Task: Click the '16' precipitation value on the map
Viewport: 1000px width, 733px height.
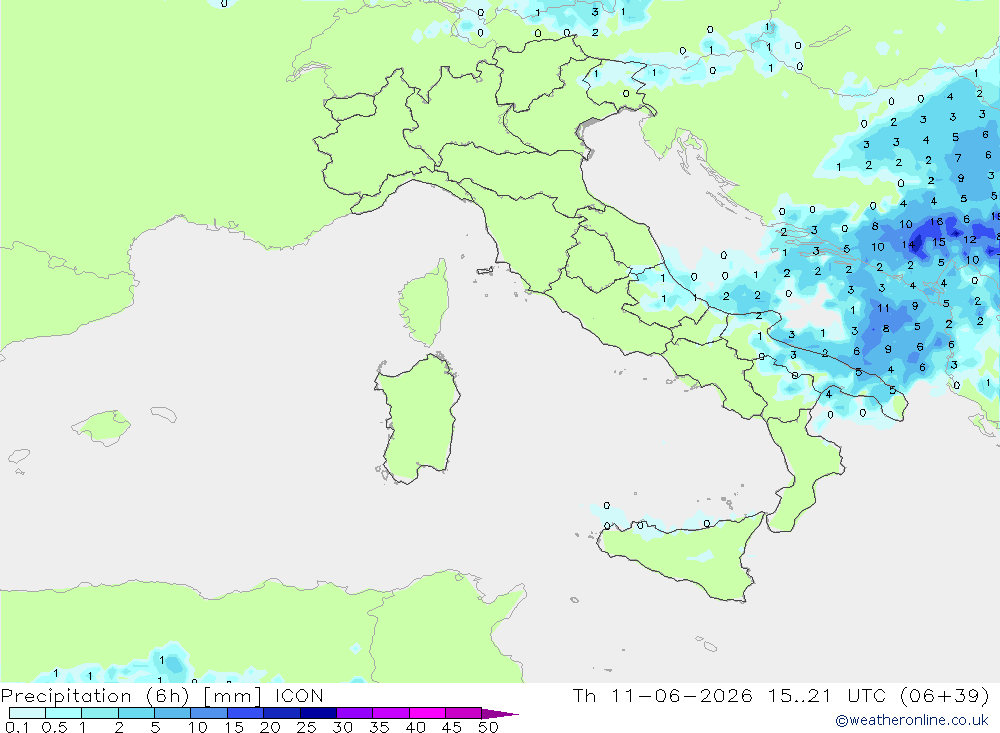Action: tap(936, 222)
